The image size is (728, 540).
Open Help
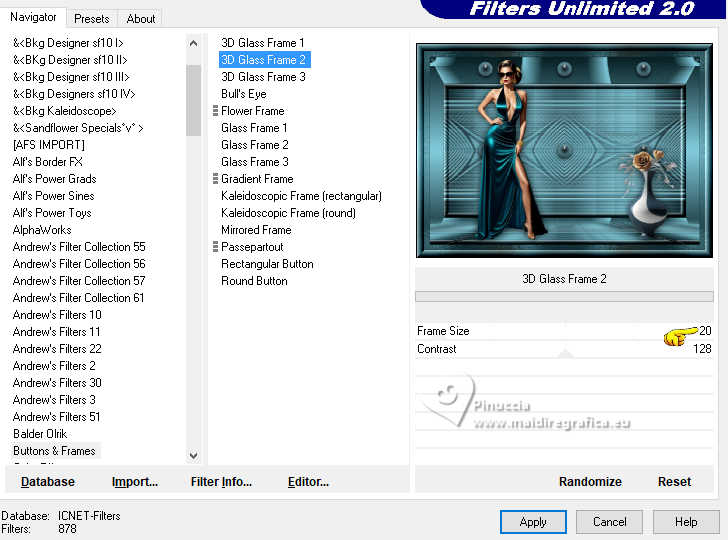click(686, 522)
